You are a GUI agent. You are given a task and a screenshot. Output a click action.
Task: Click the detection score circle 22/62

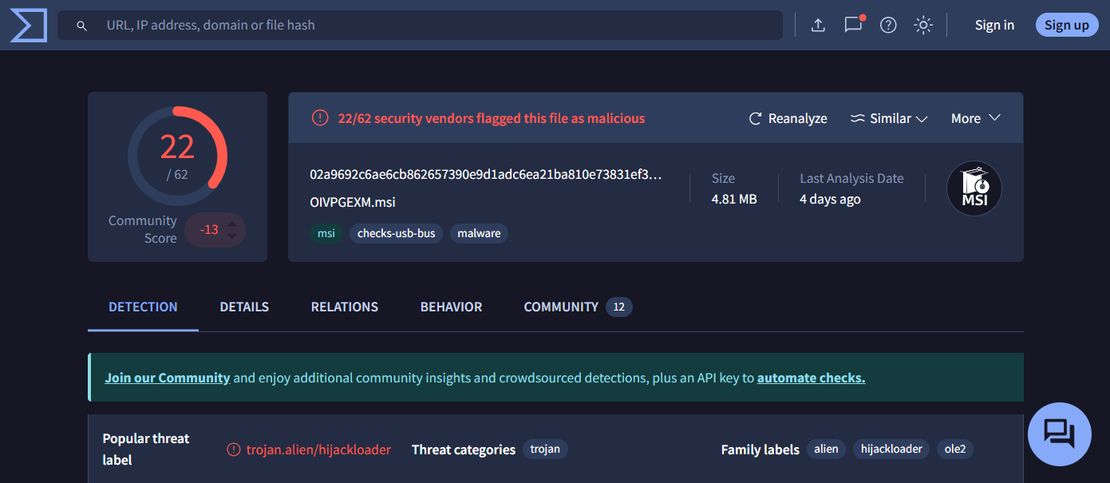[177, 156]
